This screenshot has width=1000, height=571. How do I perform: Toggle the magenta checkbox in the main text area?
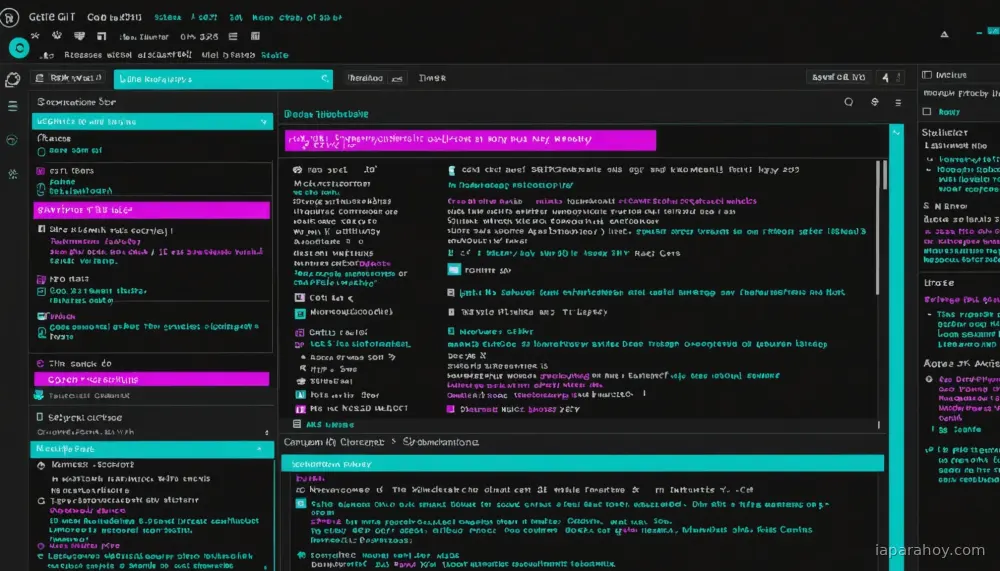pos(450,409)
